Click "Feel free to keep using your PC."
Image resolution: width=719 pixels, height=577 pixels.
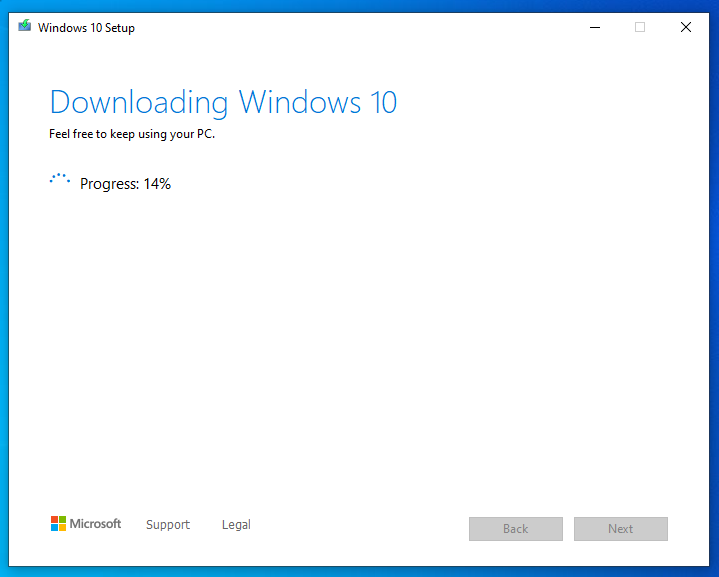click(x=132, y=134)
